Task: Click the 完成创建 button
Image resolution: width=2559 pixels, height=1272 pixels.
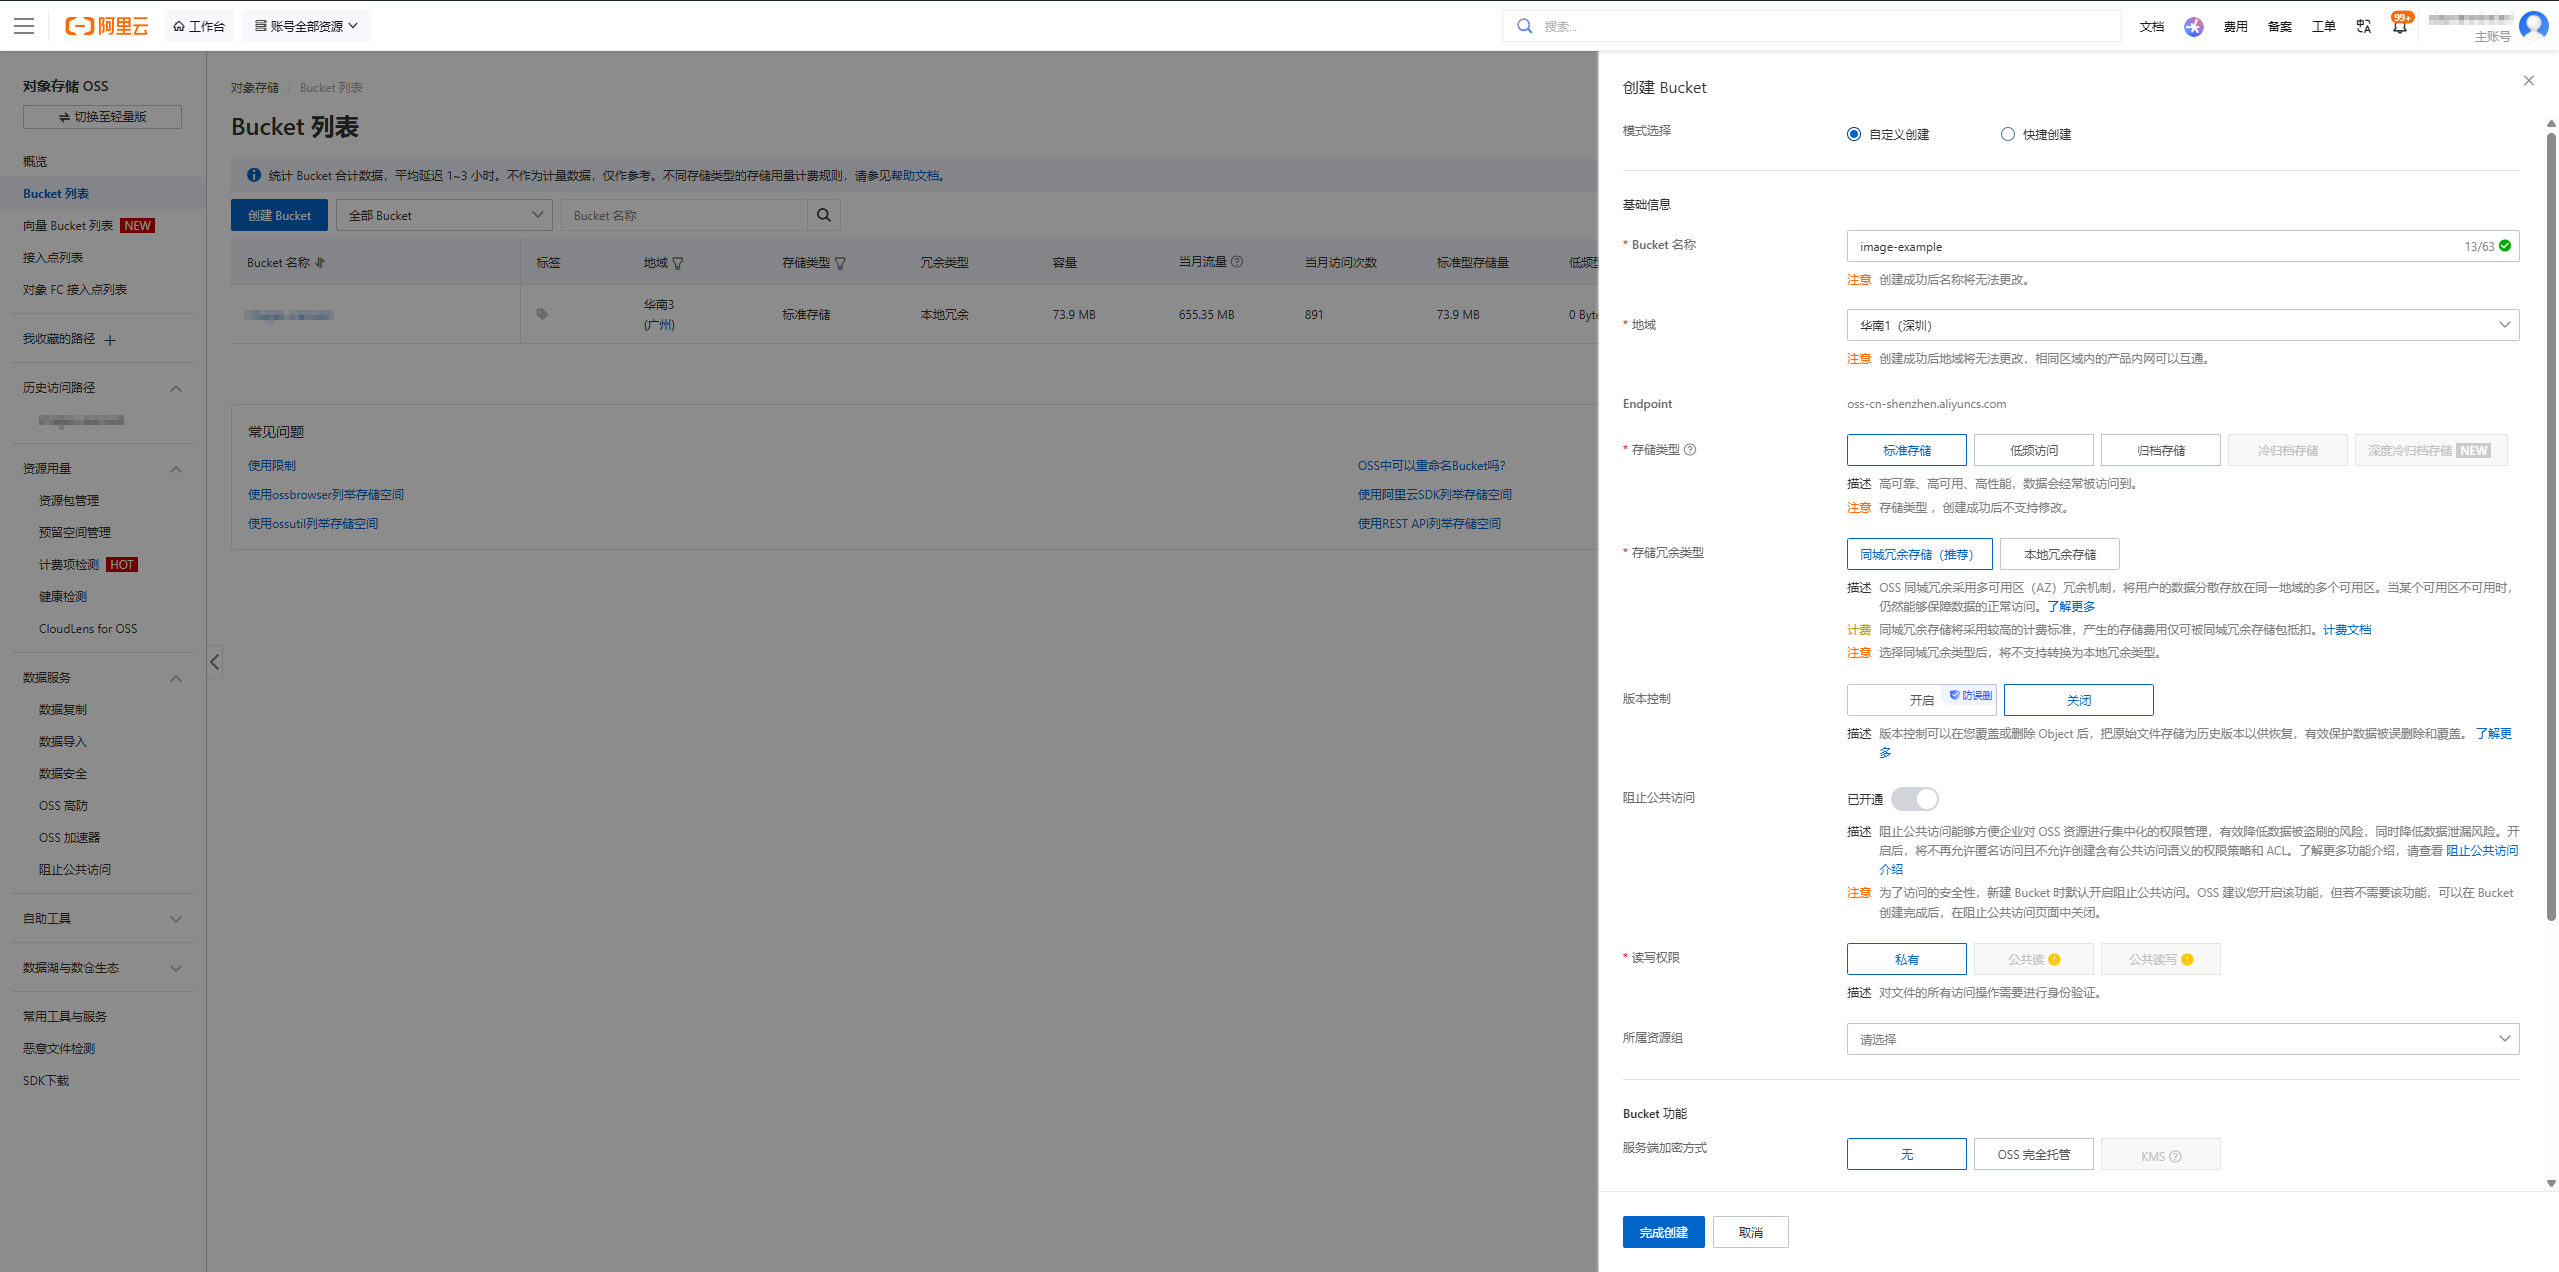Action: coord(1663,1231)
